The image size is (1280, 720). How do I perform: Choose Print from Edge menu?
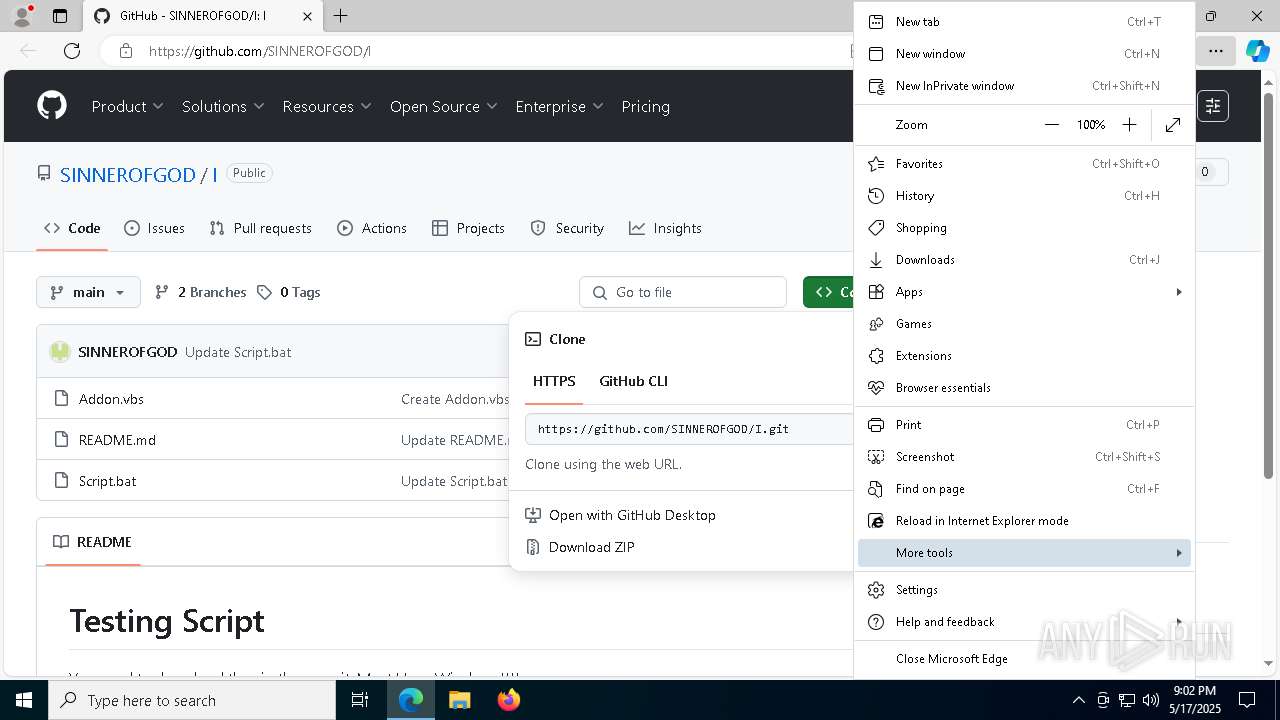(1024, 425)
